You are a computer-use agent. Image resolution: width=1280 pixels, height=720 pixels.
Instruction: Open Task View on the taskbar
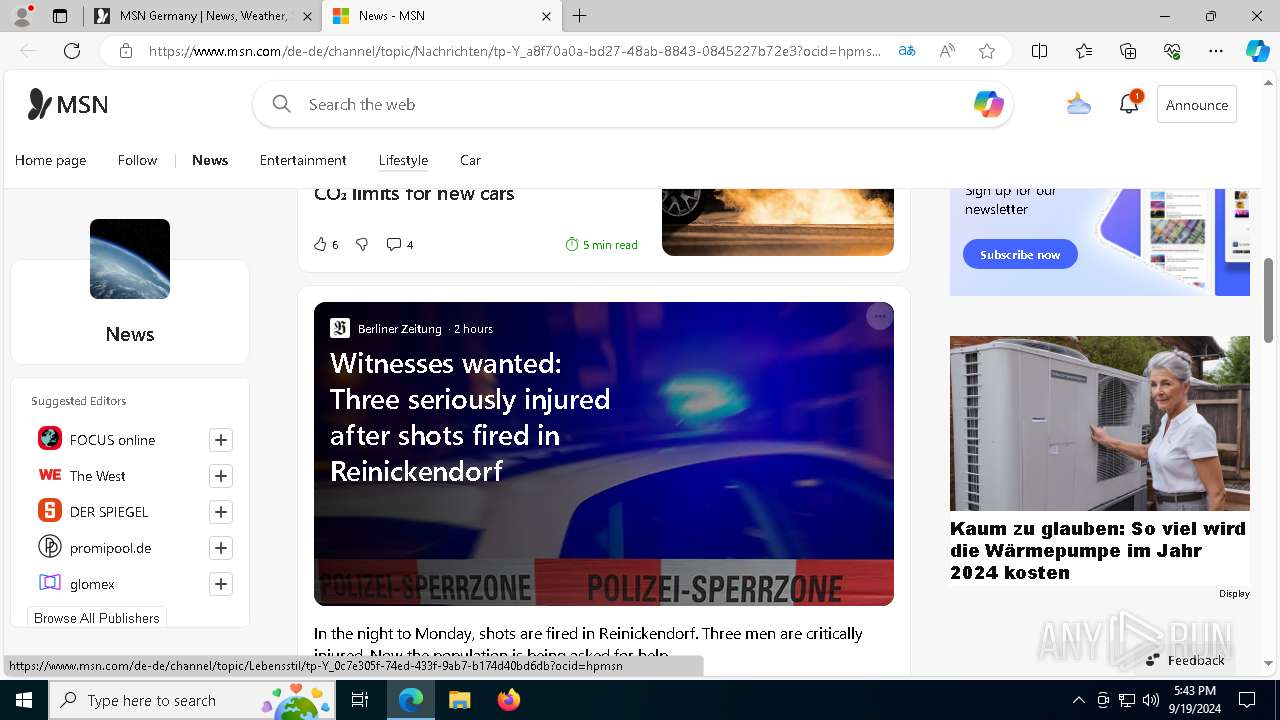point(361,700)
